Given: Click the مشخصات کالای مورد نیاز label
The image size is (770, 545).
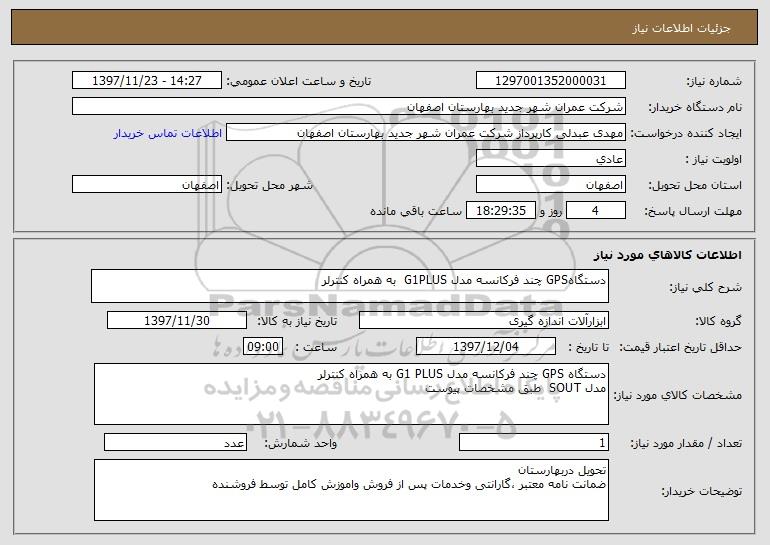Looking at the screenshot, I should (678, 395).
